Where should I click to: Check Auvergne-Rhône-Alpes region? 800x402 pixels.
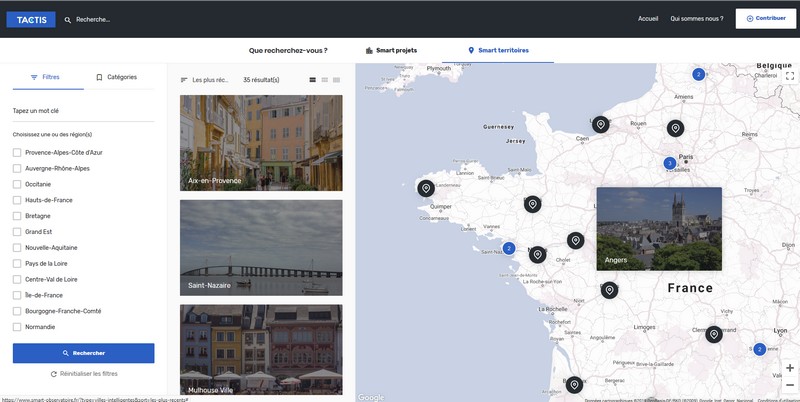pos(17,168)
